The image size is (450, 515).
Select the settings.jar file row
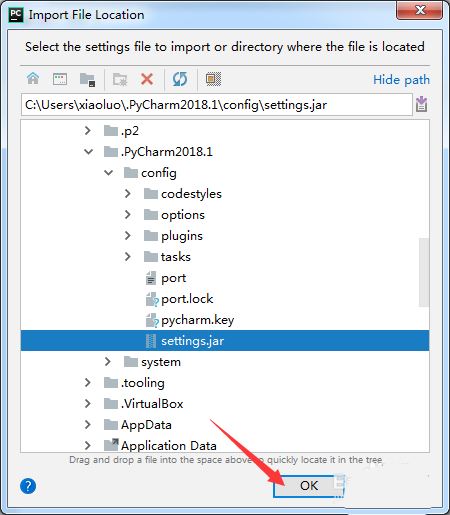225,341
